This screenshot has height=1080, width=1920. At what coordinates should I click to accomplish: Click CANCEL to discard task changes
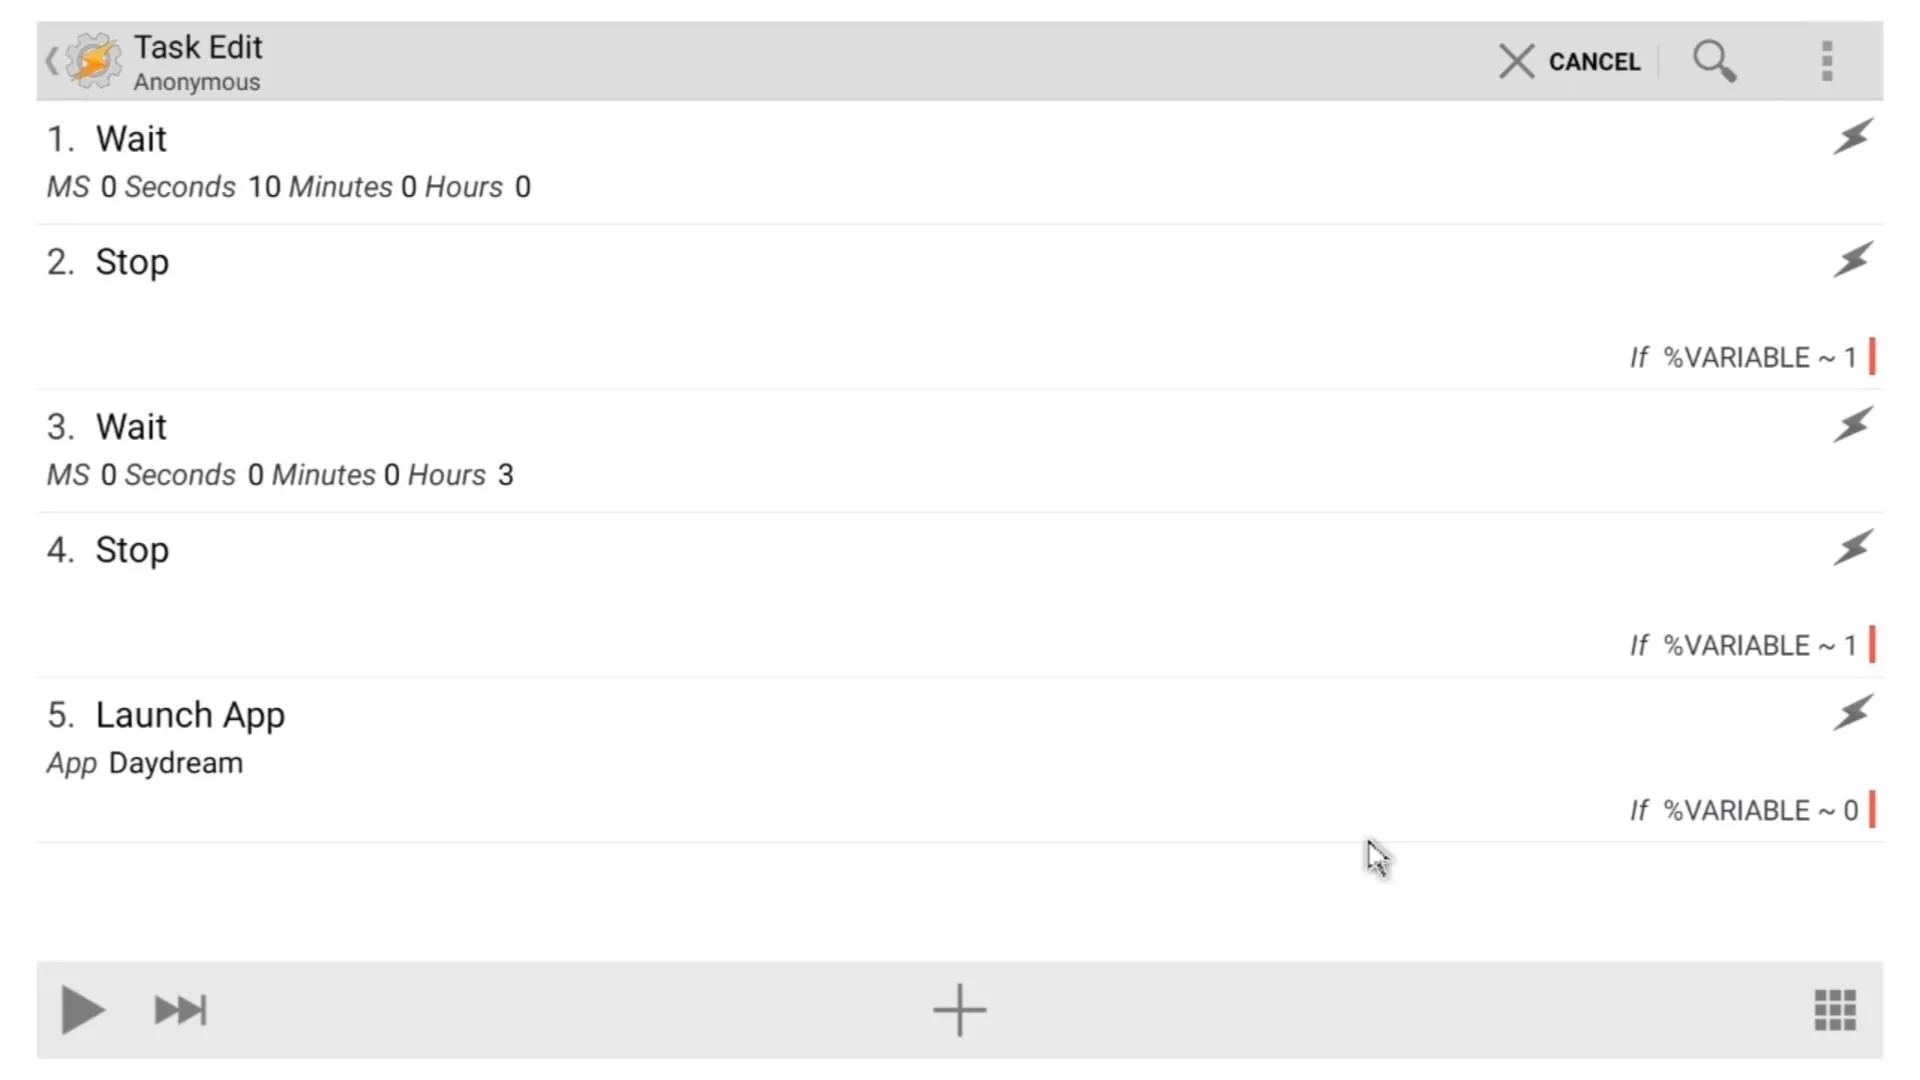tap(1571, 61)
